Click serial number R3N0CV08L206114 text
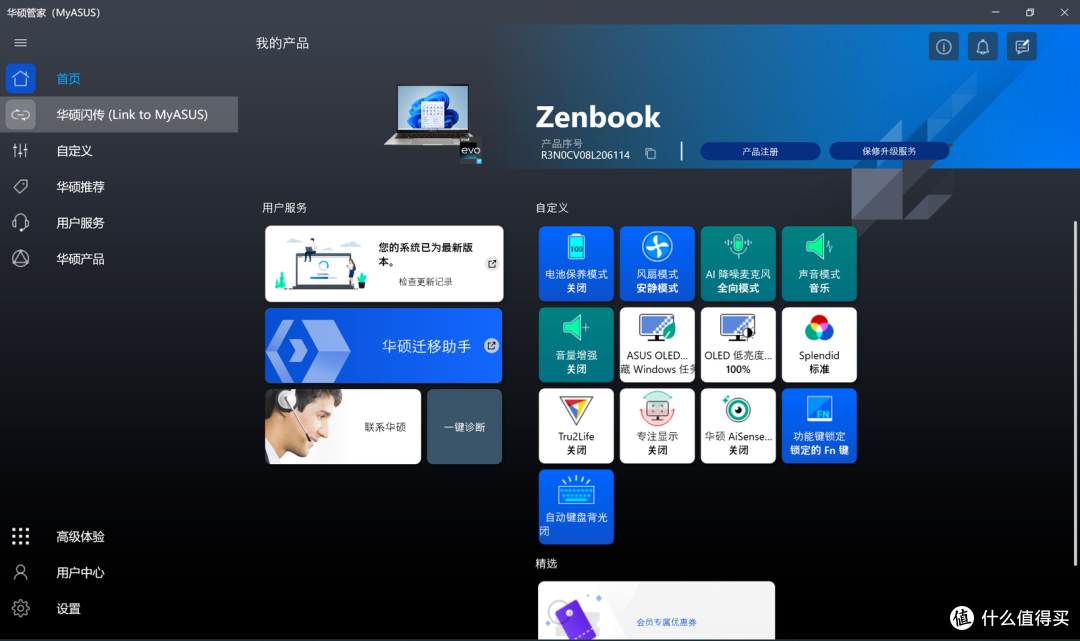Image resolution: width=1080 pixels, height=641 pixels. 585,155
